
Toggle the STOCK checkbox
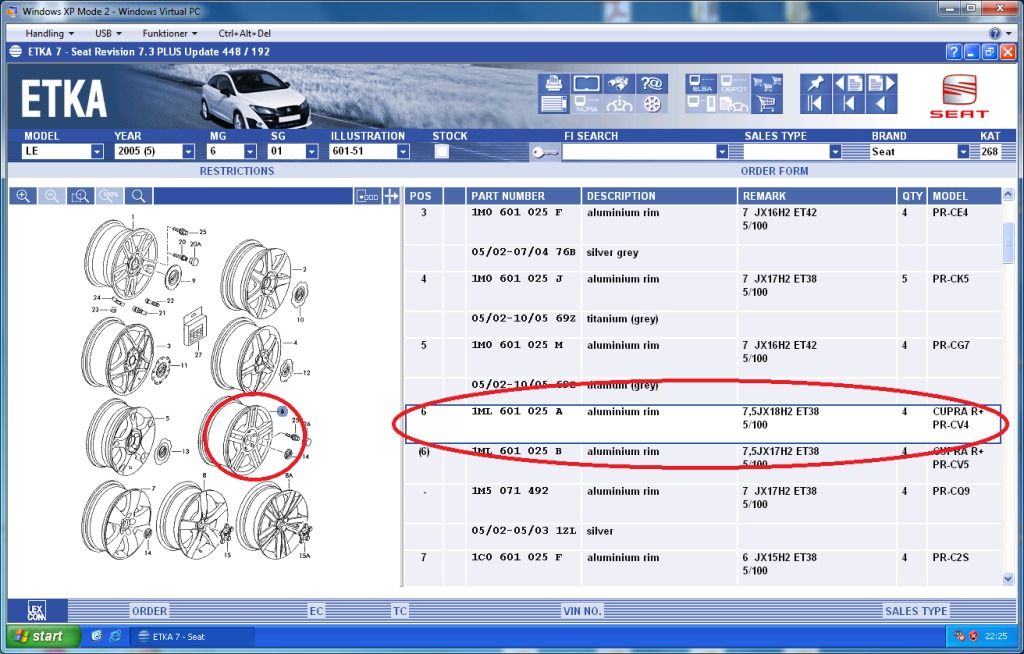click(x=442, y=152)
